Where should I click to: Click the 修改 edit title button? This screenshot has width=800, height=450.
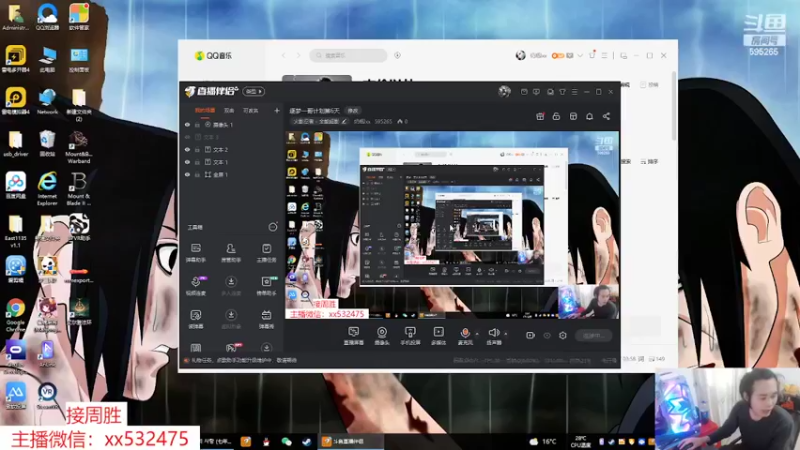click(x=353, y=110)
